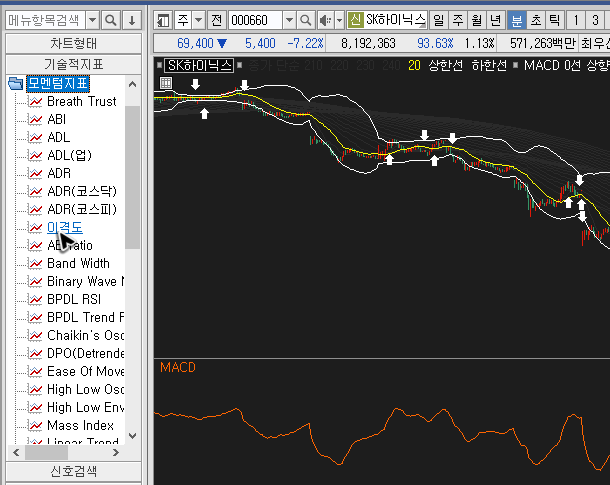610x485 pixels.
Task: Switch chart to 틱 (tick) period
Action: [x=555, y=20]
